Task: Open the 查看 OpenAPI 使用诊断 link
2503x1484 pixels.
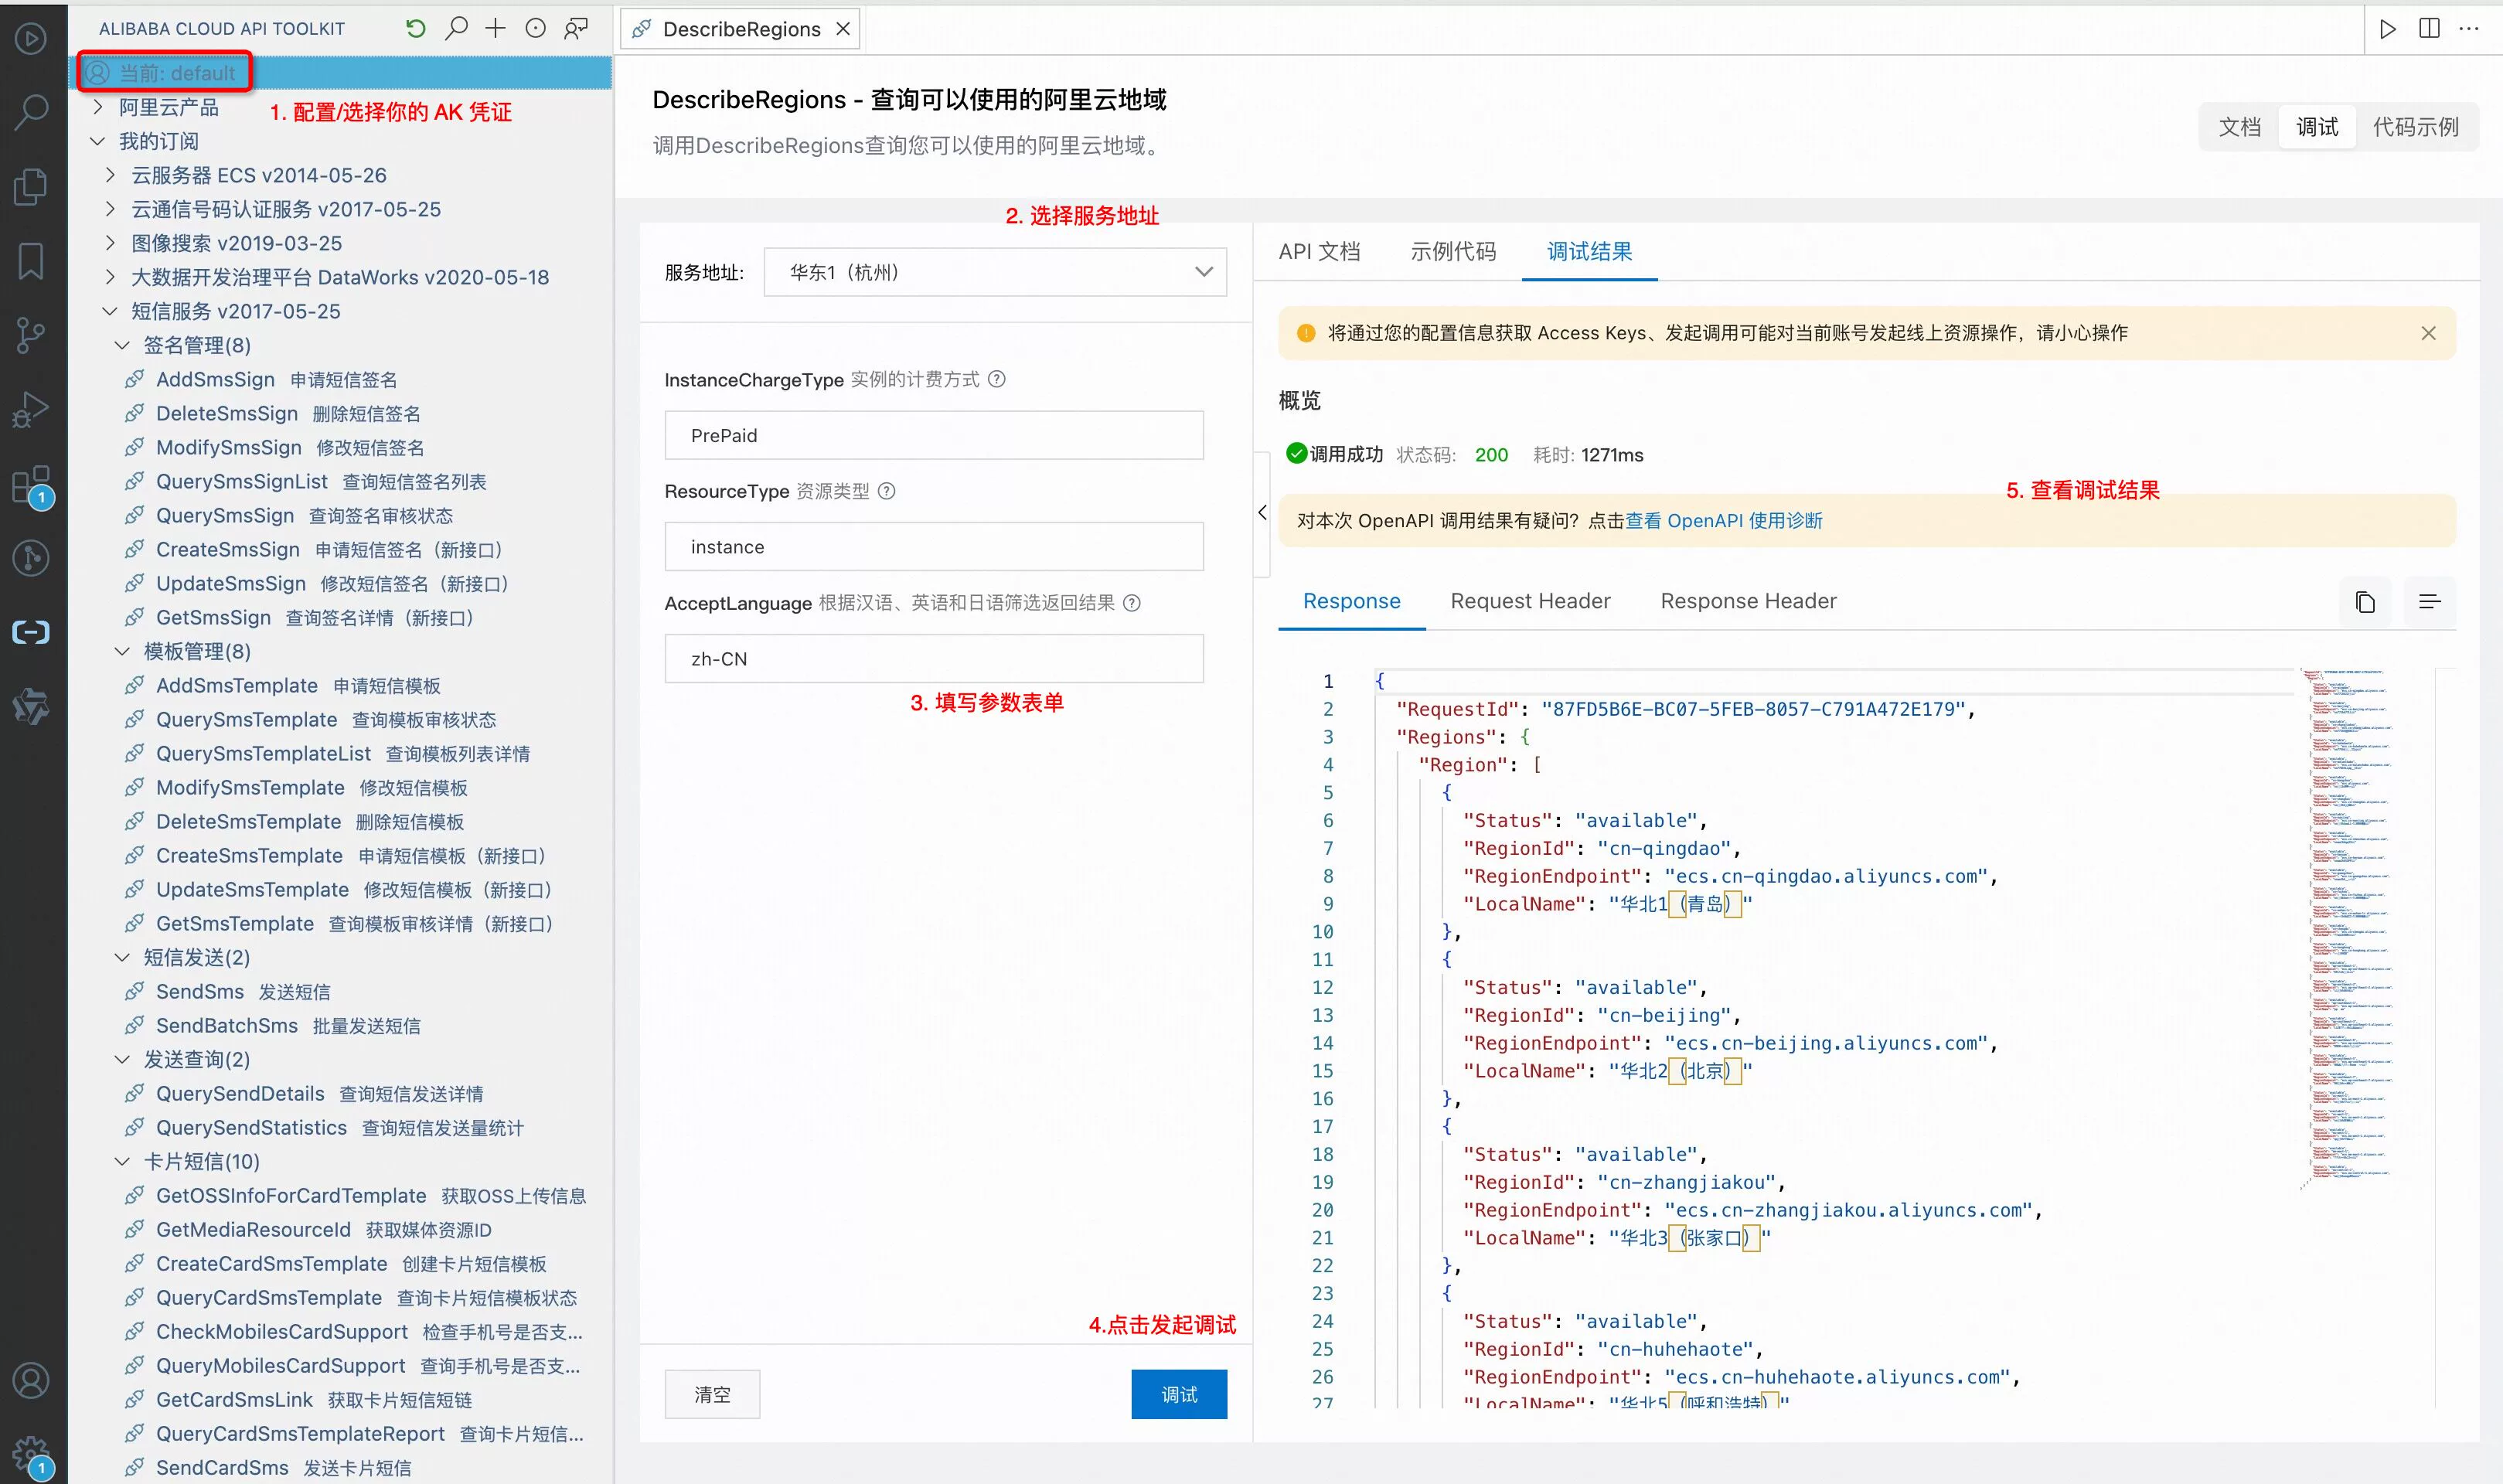Action: pos(1723,521)
